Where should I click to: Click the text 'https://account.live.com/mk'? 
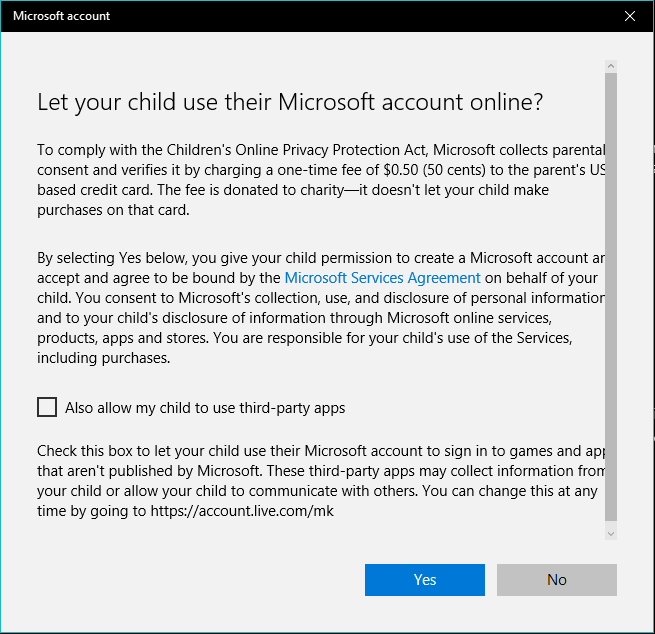[x=242, y=511]
